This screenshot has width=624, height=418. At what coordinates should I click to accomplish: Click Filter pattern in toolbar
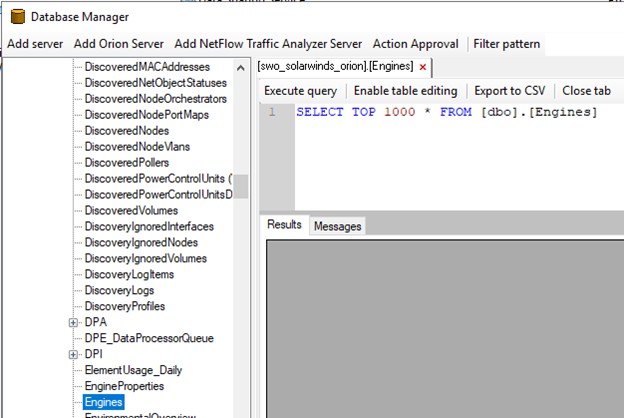point(507,44)
